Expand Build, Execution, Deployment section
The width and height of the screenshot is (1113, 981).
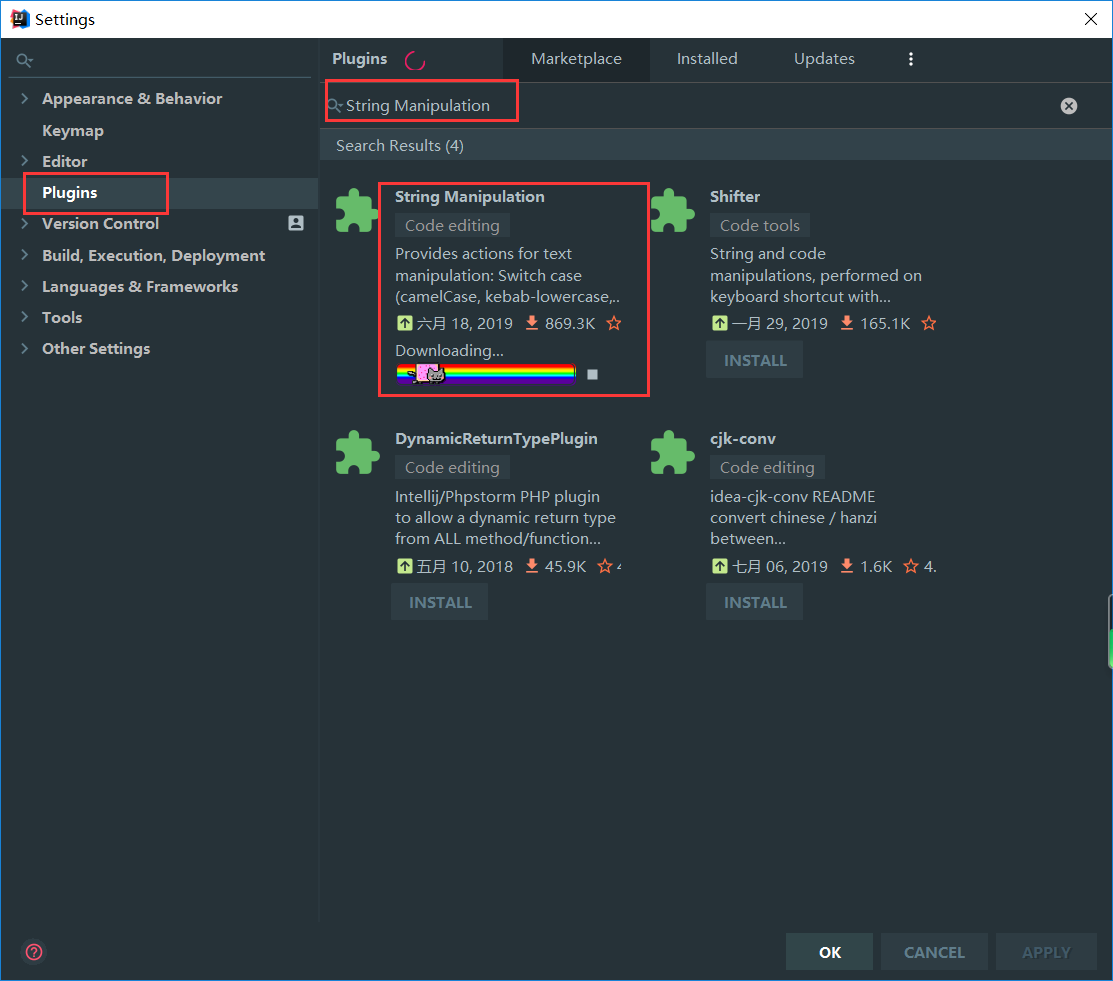25,256
